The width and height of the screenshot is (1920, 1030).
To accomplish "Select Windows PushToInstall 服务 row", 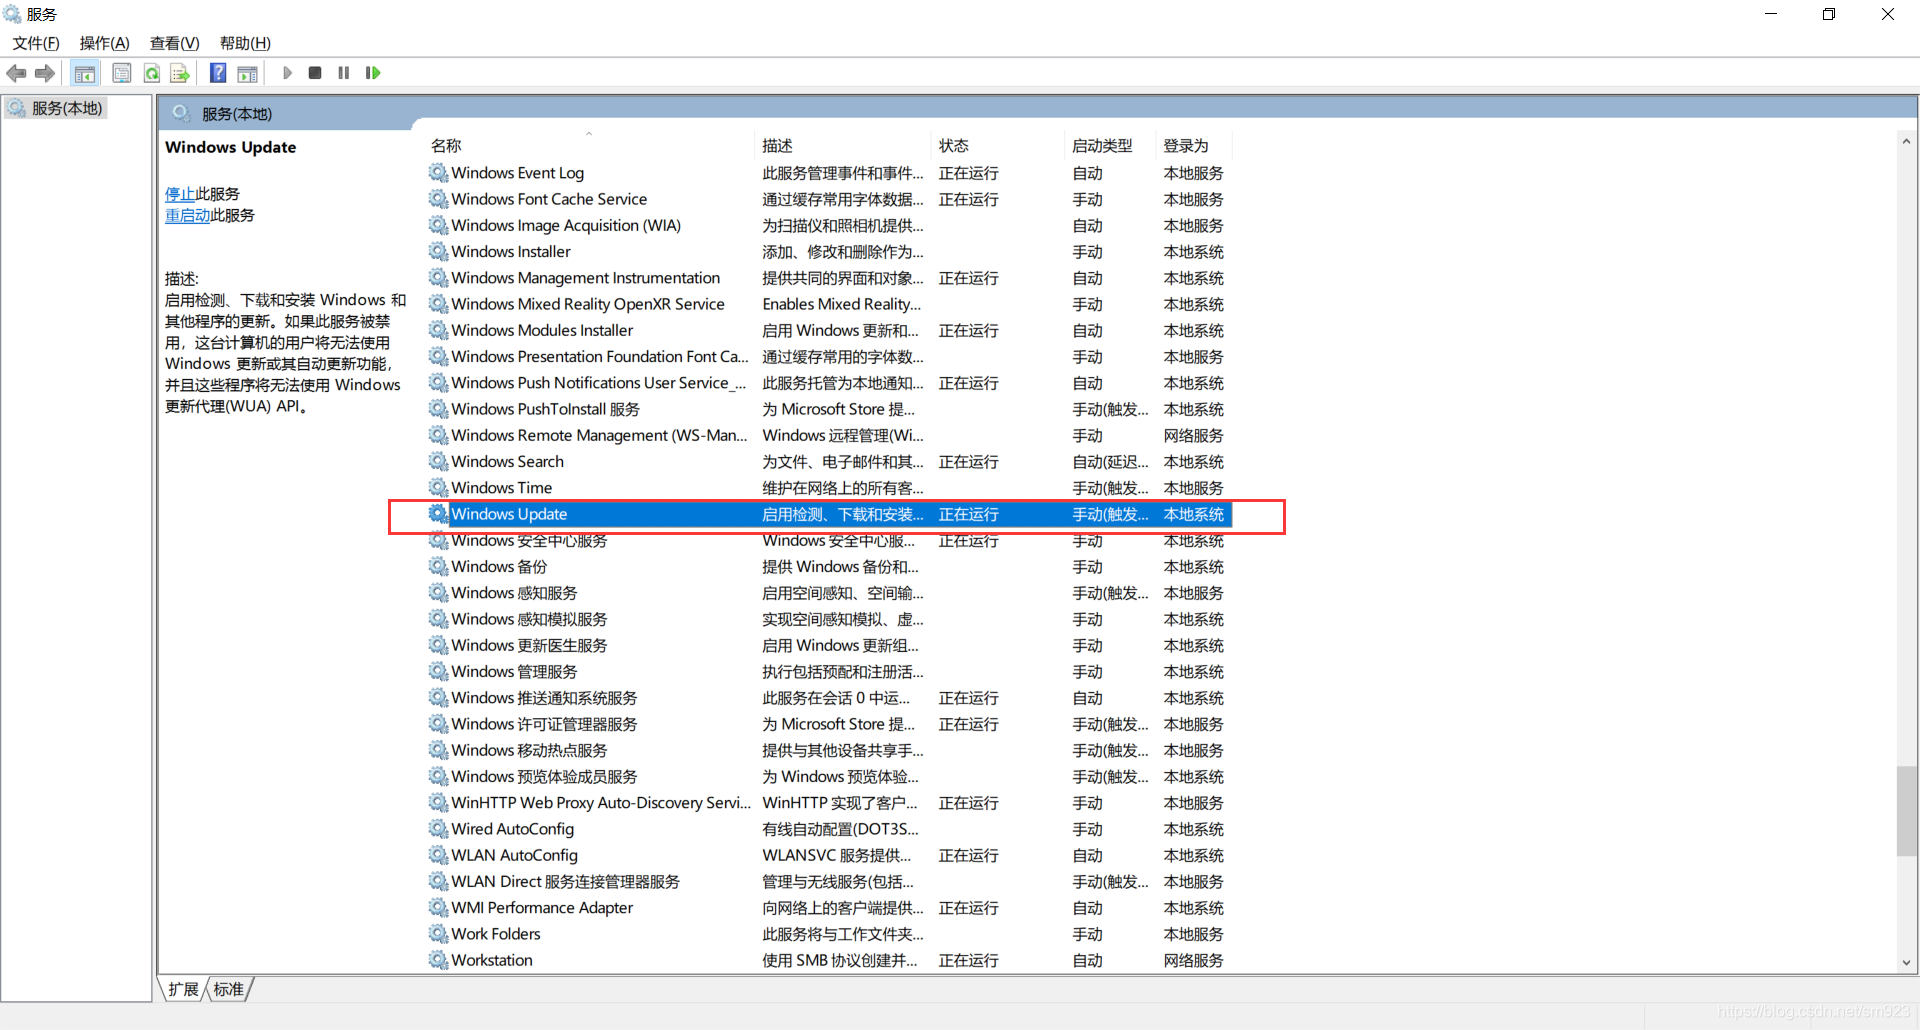I will click(829, 409).
